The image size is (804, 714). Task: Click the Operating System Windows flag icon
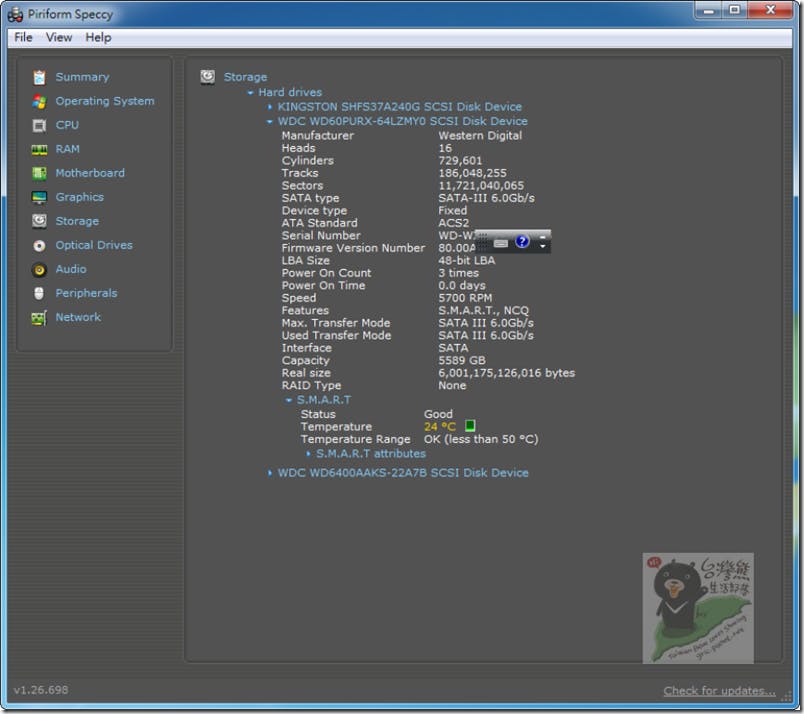[x=39, y=101]
